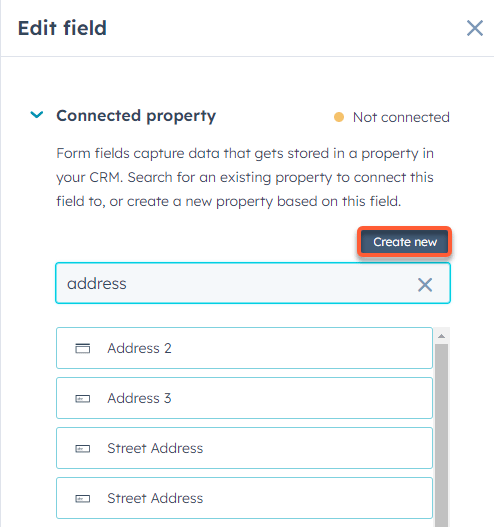The width and height of the screenshot is (494, 527).
Task: Collapse the Connected property section chevron
Action: click(37, 115)
